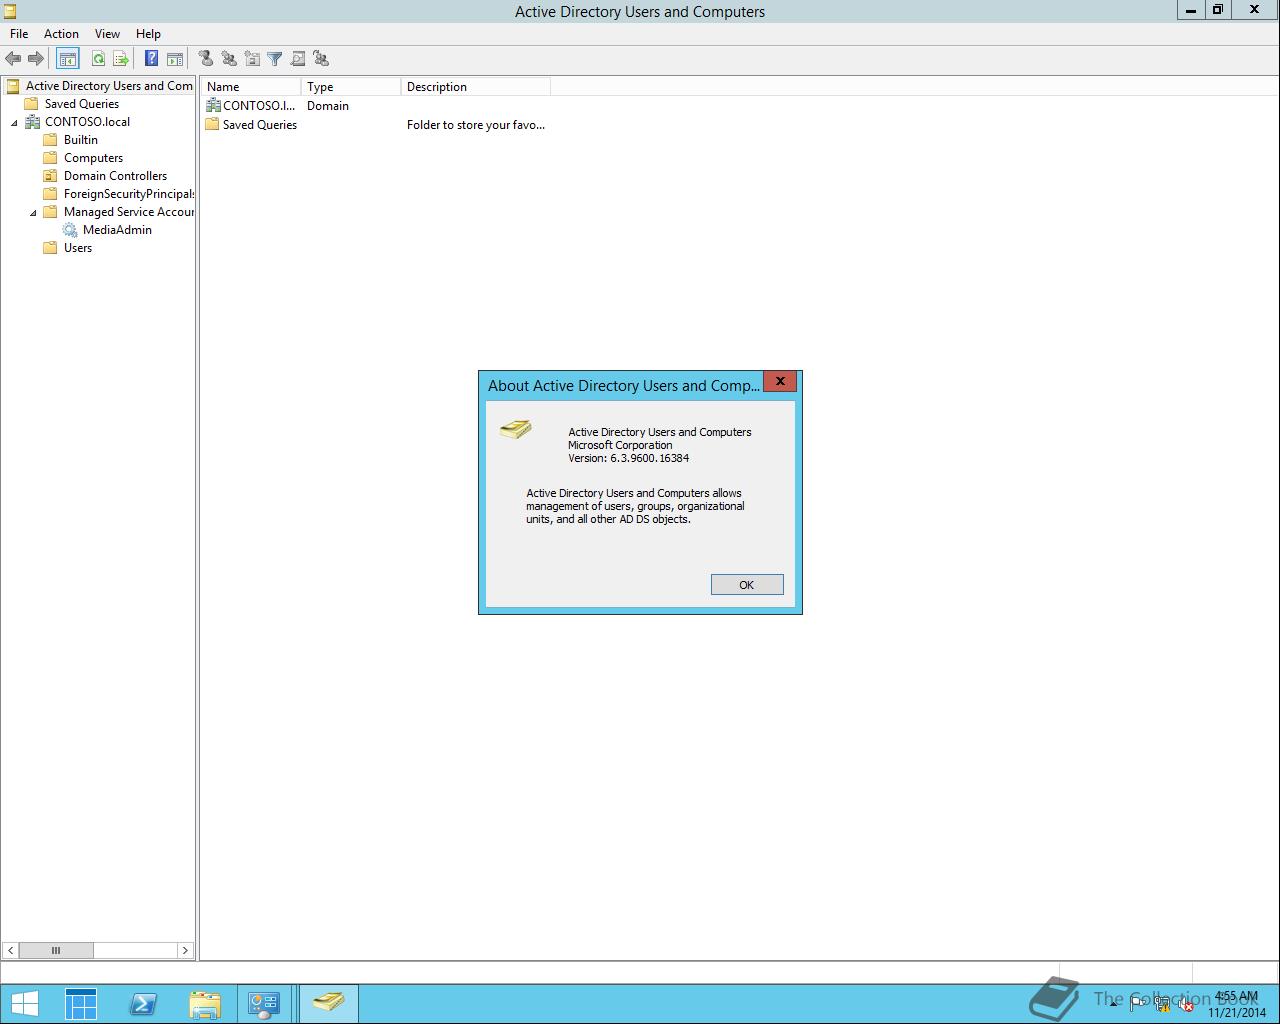Click the Create new user toolbar icon

[x=205, y=59]
